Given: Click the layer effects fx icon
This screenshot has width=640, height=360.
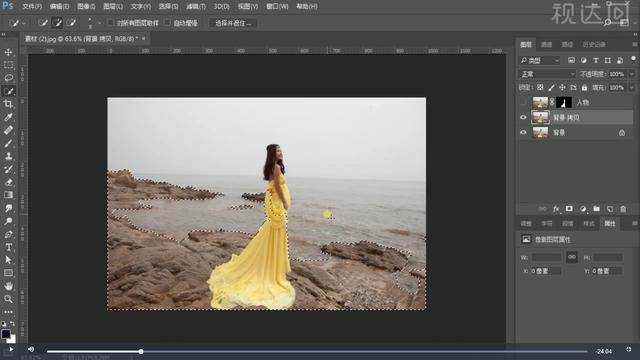Looking at the screenshot, I should tap(556, 209).
